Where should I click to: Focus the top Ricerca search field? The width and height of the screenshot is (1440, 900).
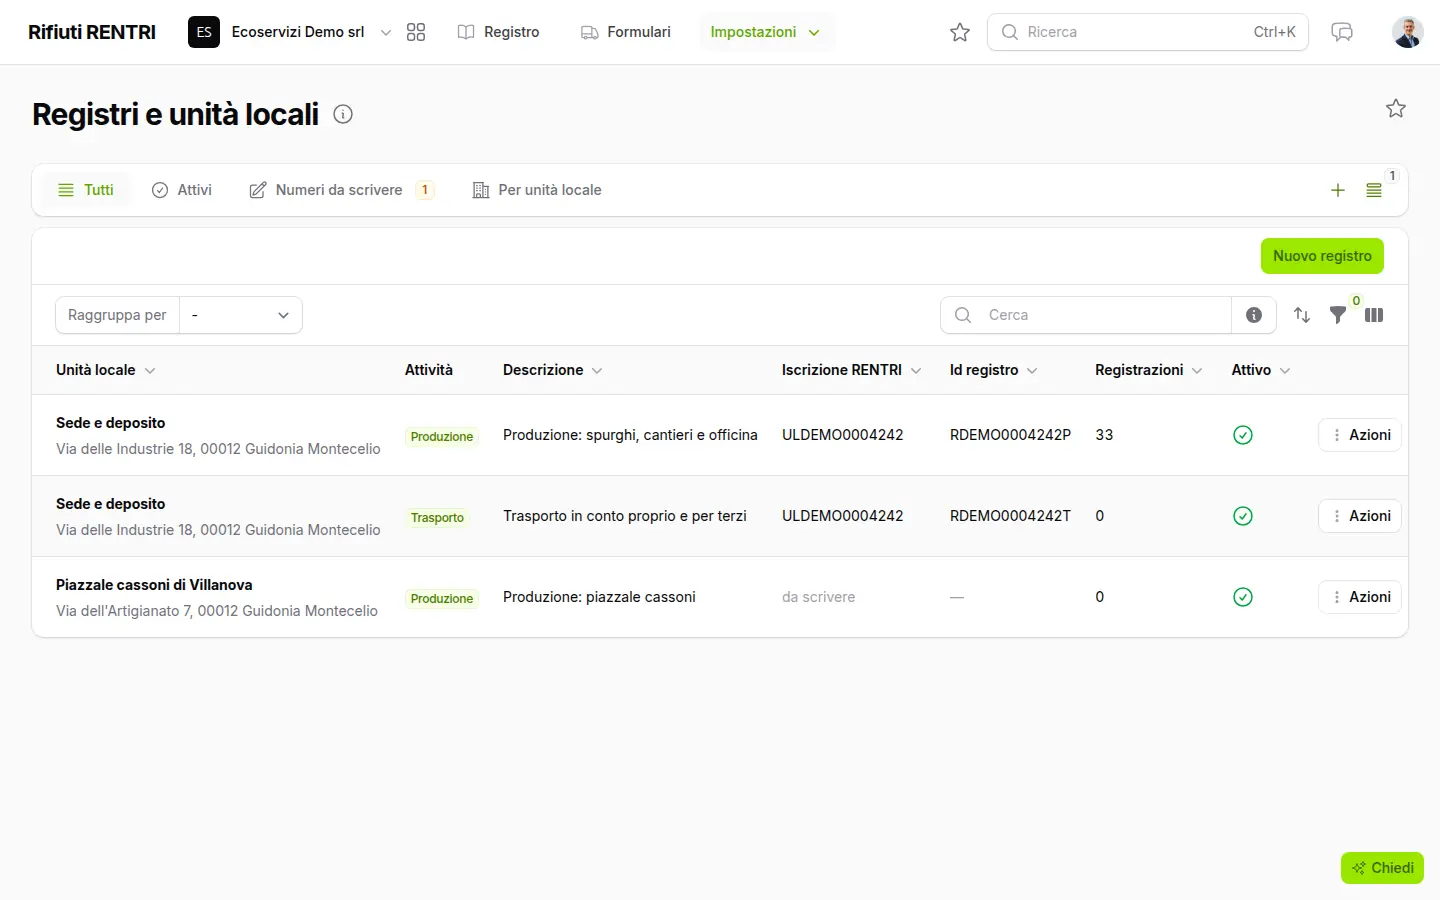pyautogui.click(x=1148, y=32)
